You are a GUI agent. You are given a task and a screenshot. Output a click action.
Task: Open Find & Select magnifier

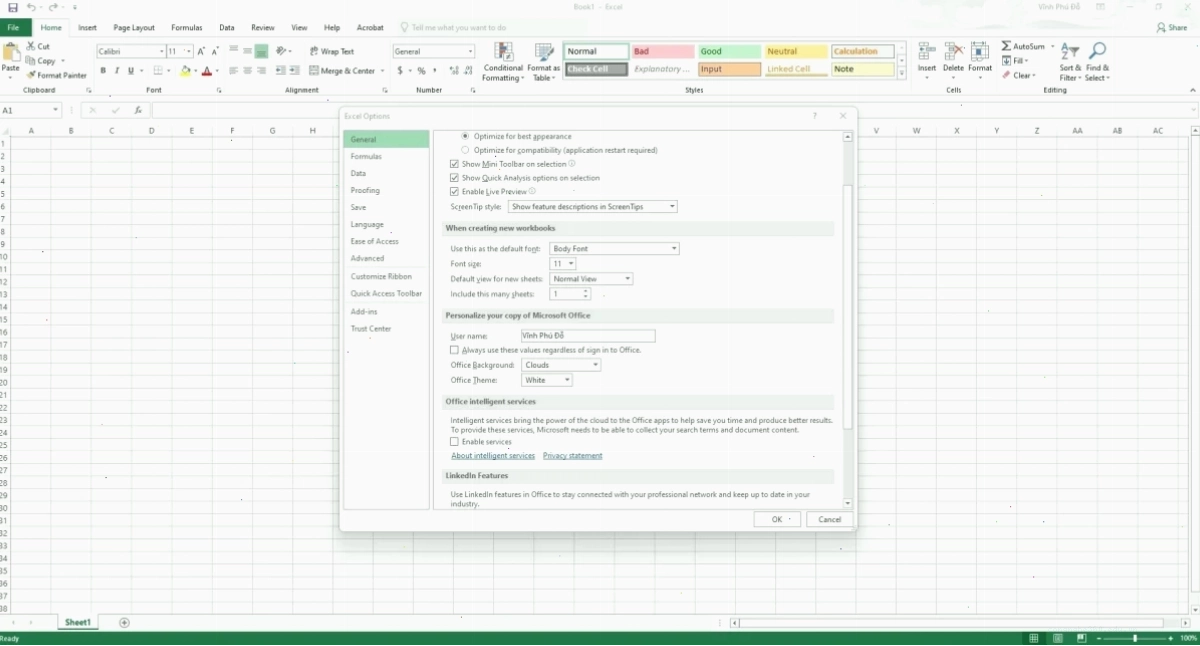(1097, 62)
